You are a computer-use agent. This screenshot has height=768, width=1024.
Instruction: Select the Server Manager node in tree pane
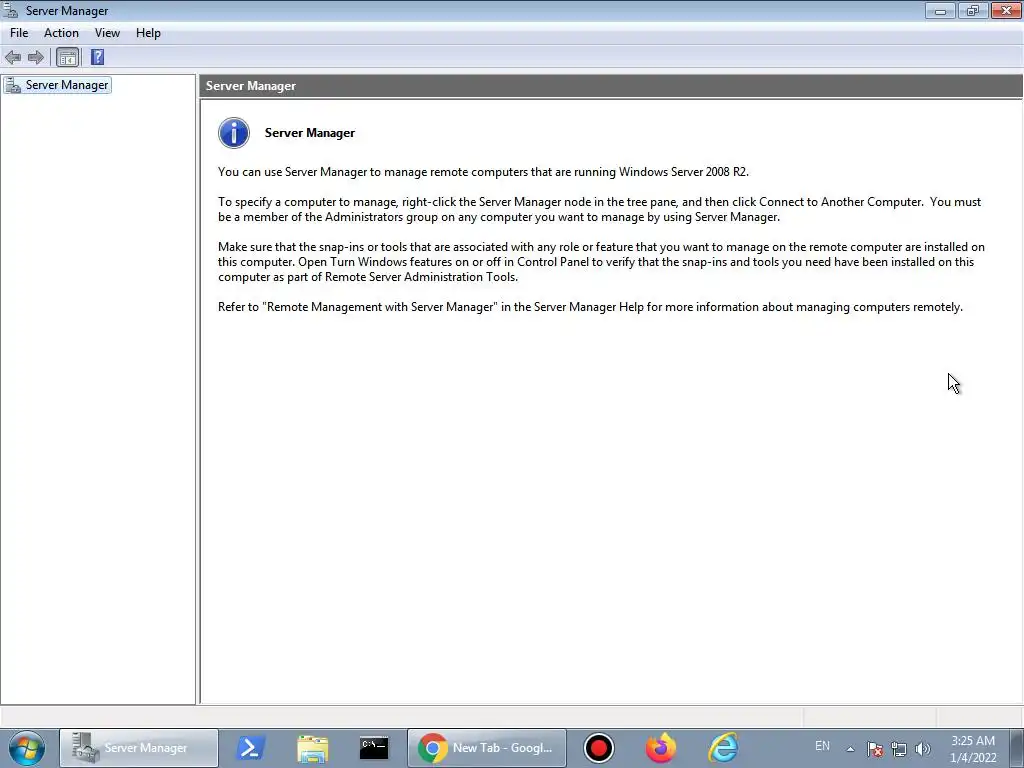click(x=57, y=85)
